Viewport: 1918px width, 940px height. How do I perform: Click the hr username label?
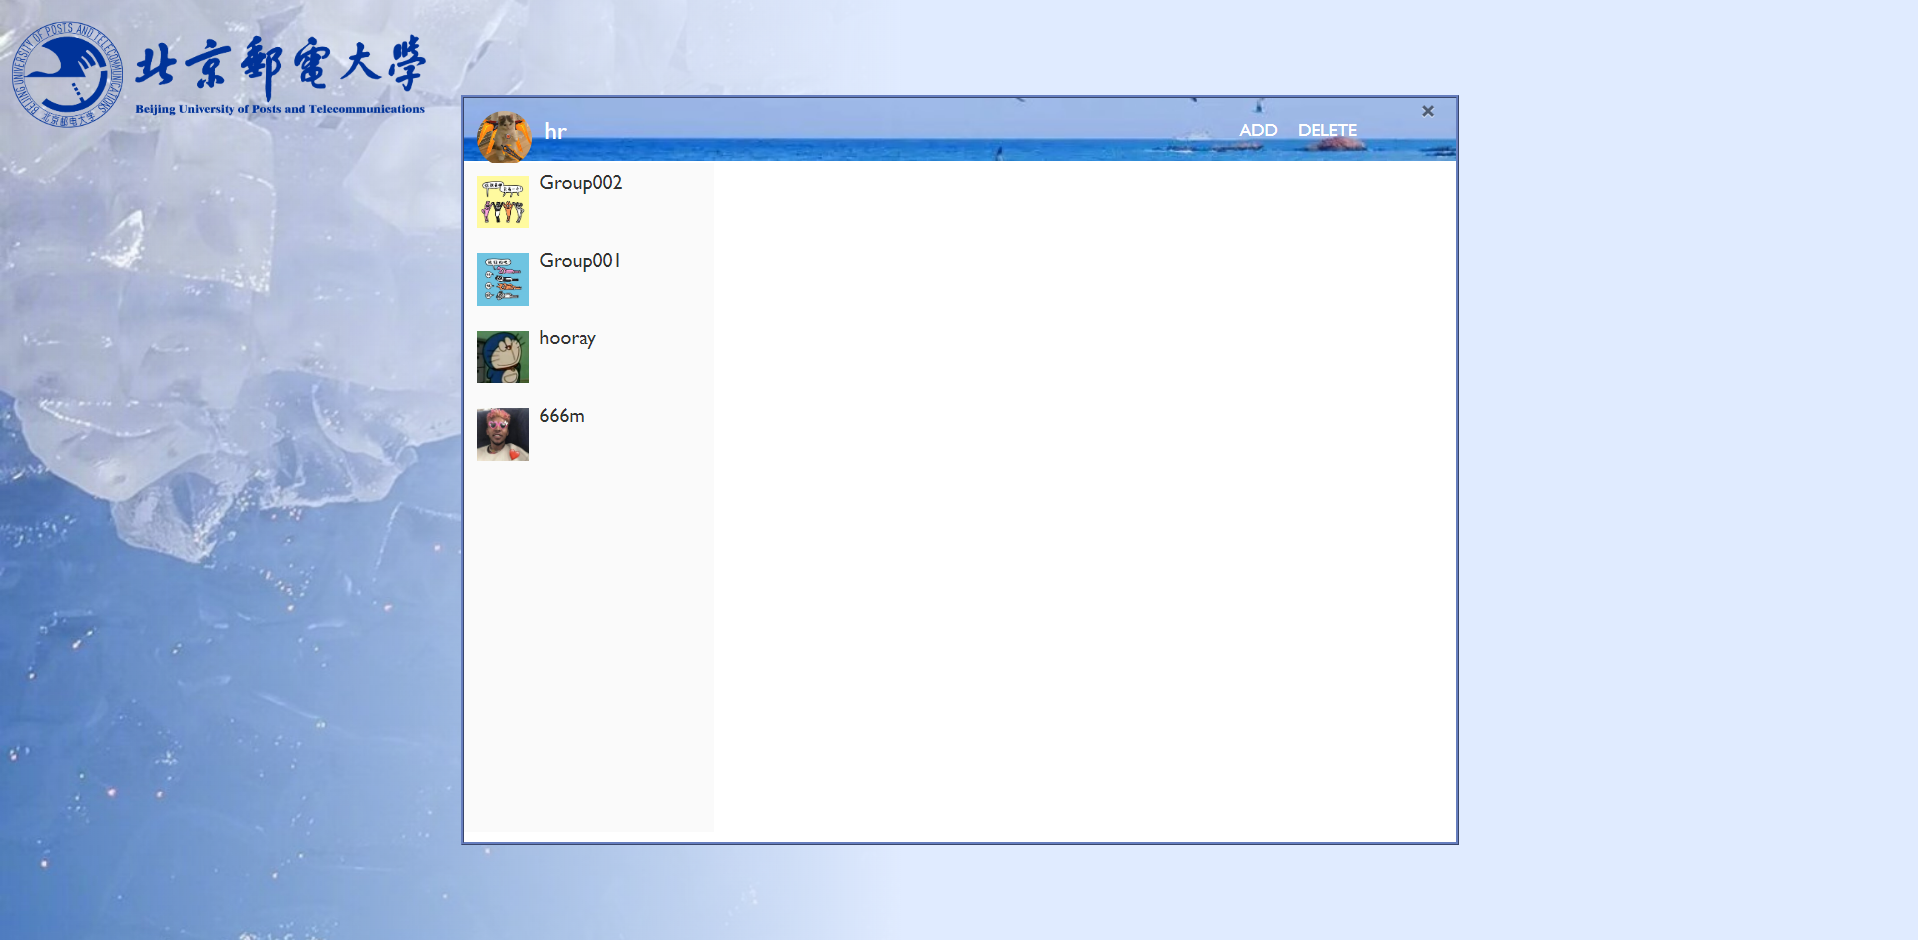point(555,131)
